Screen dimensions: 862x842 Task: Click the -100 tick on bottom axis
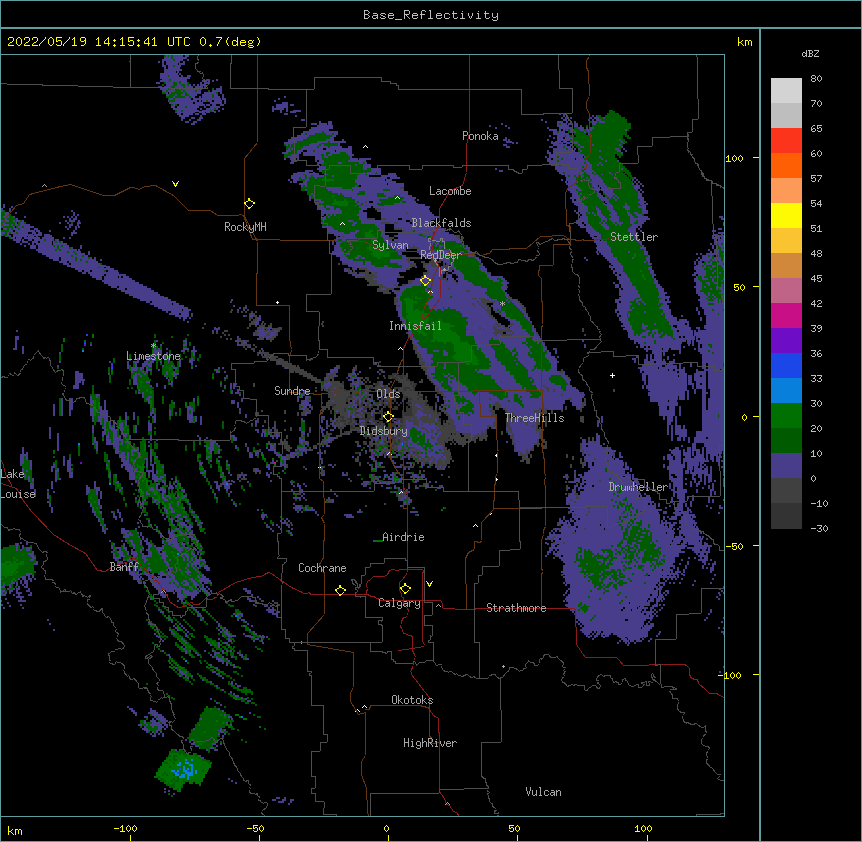click(x=126, y=828)
